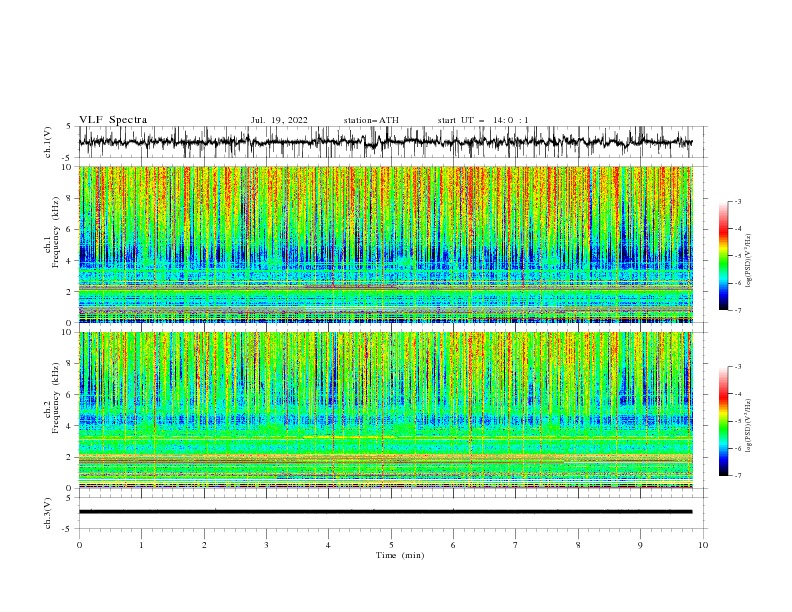
Task: Click the "ch.1(V)" axis label
Action: tap(48, 142)
